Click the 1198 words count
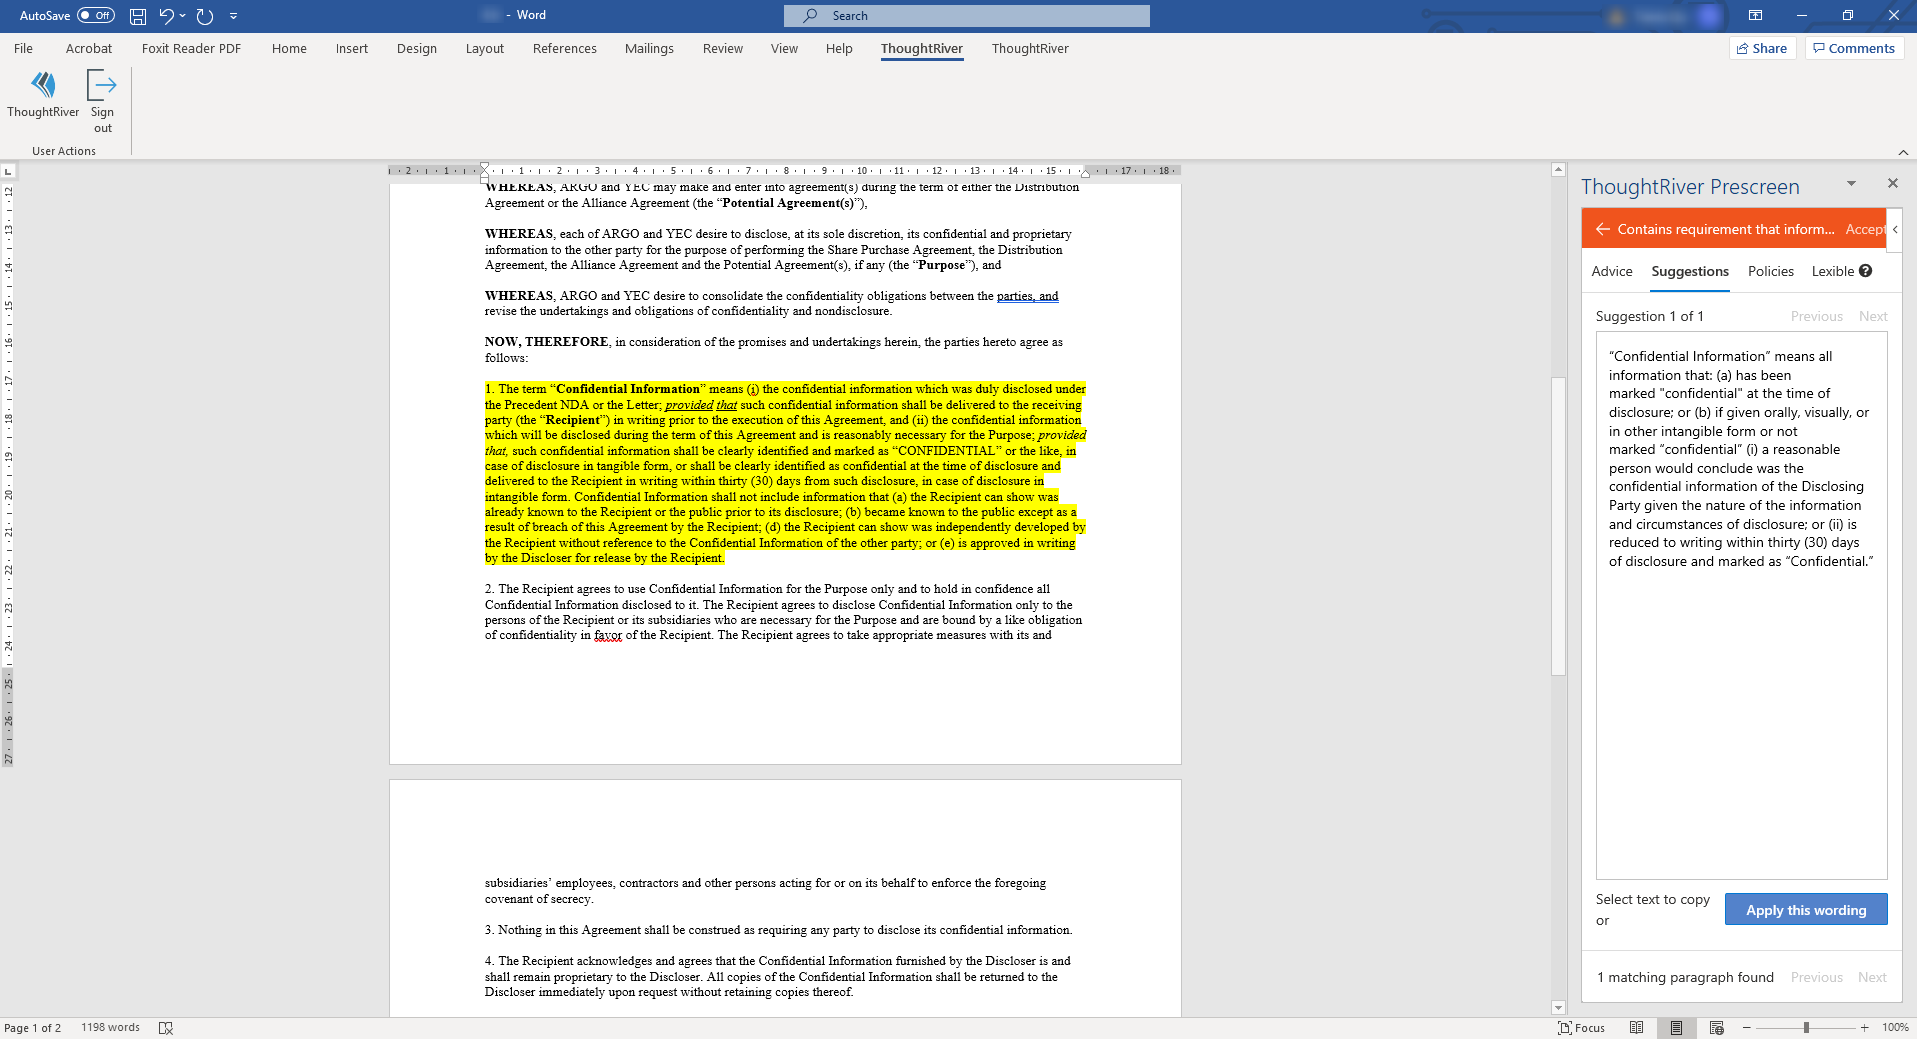 tap(110, 1028)
